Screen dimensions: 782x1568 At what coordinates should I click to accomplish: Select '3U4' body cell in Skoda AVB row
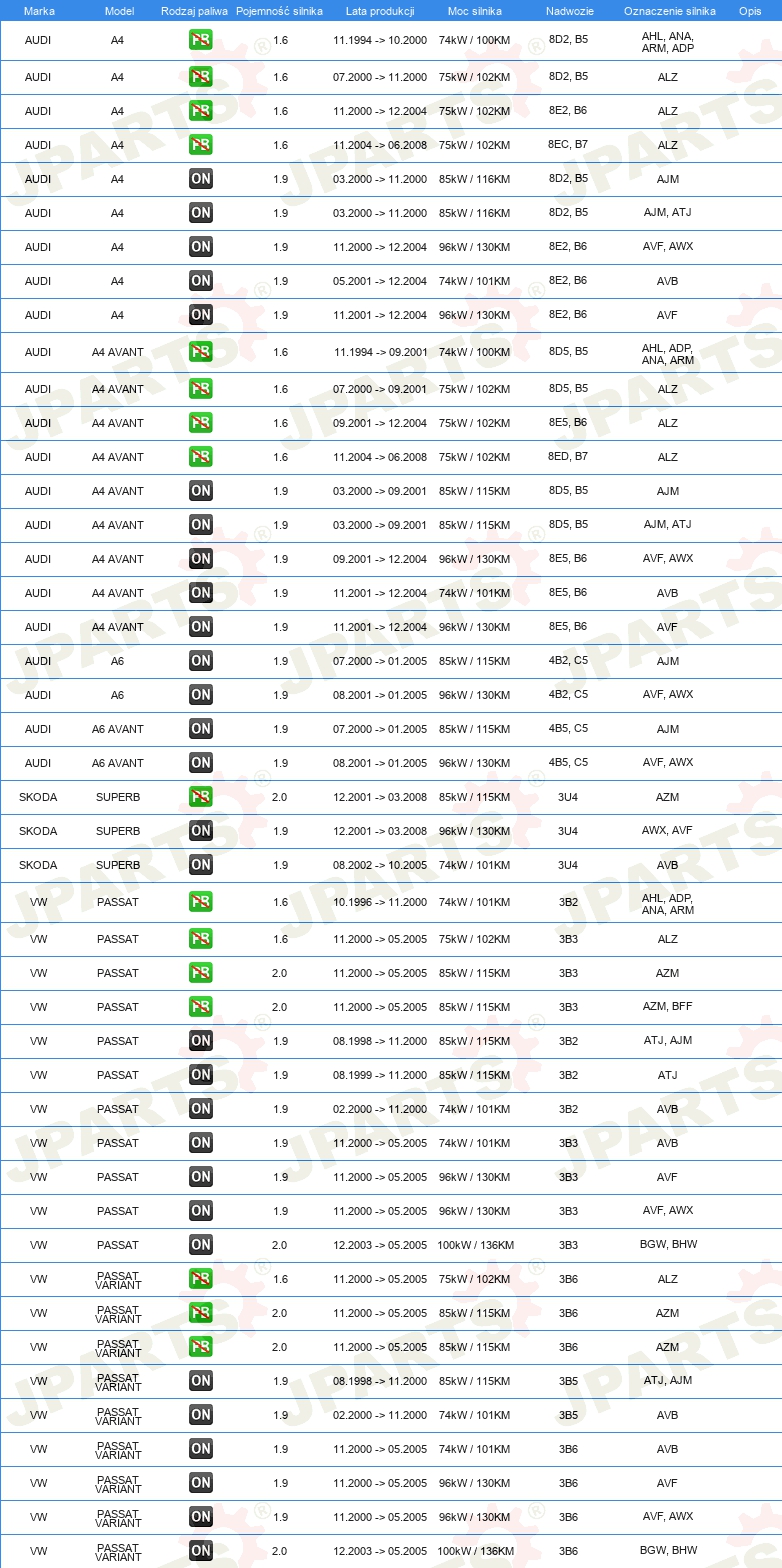568,865
